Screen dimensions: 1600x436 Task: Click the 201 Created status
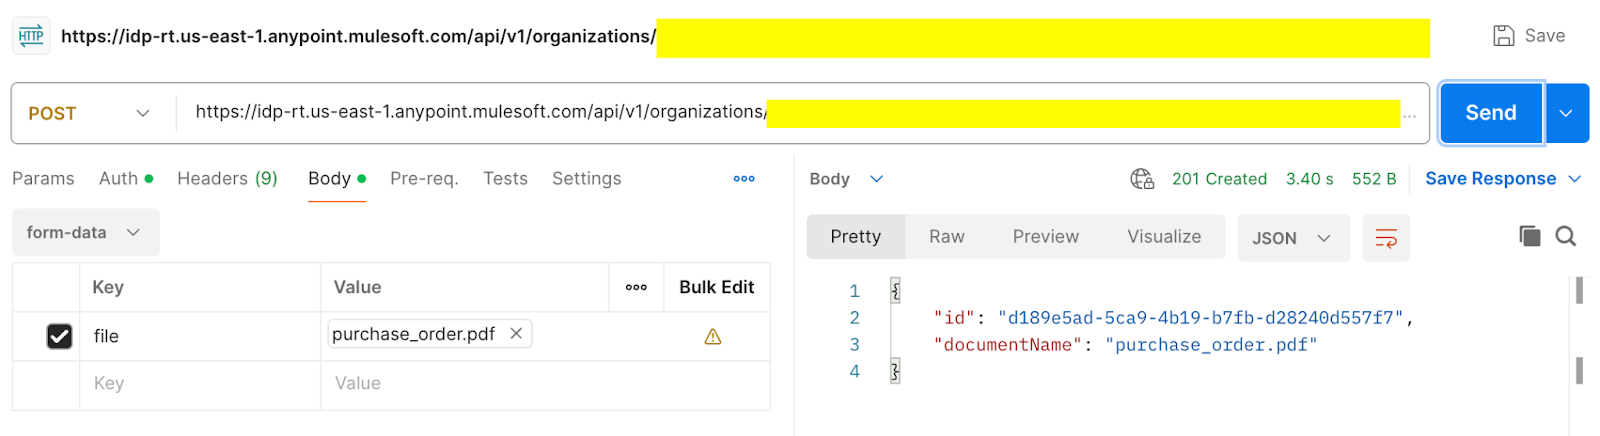1219,179
